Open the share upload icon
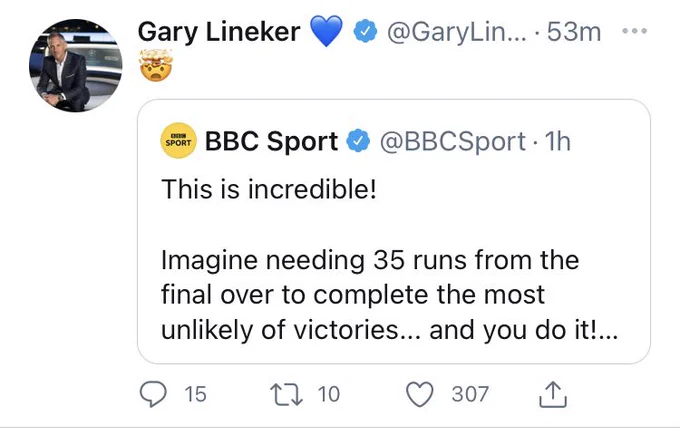The image size is (680, 445). point(553,394)
